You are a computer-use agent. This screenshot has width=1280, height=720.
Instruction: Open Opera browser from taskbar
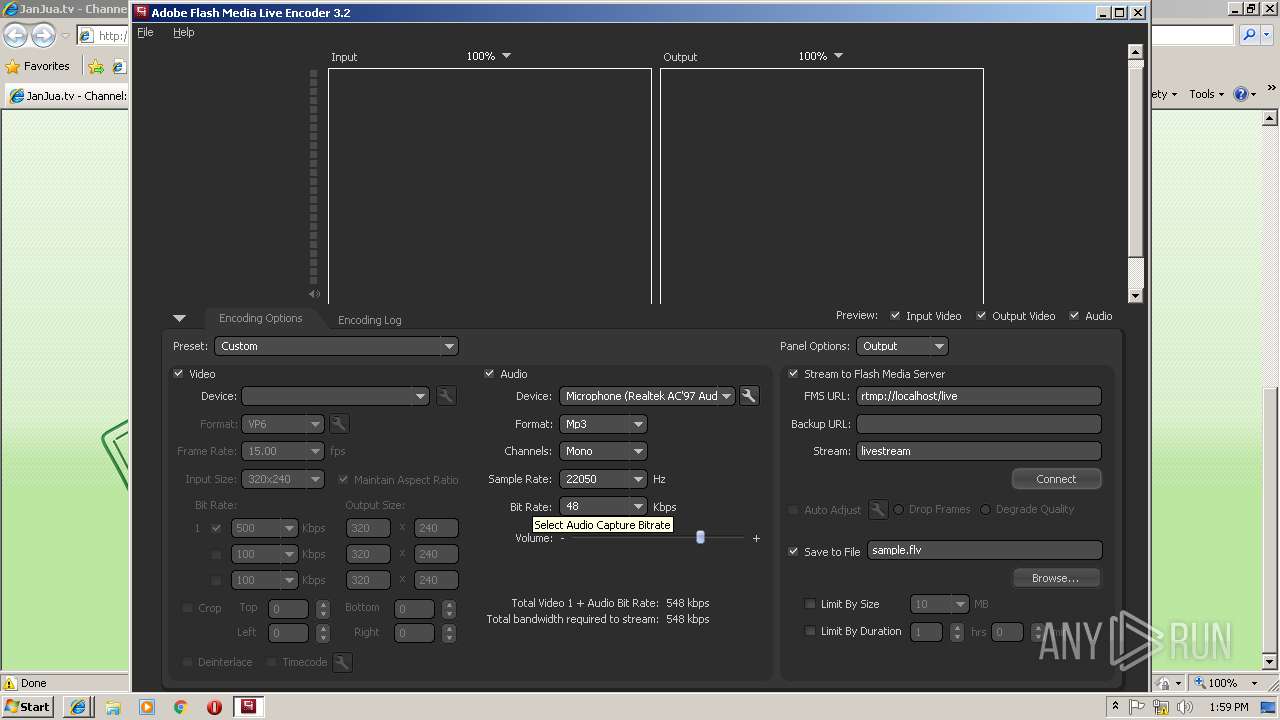pos(214,707)
